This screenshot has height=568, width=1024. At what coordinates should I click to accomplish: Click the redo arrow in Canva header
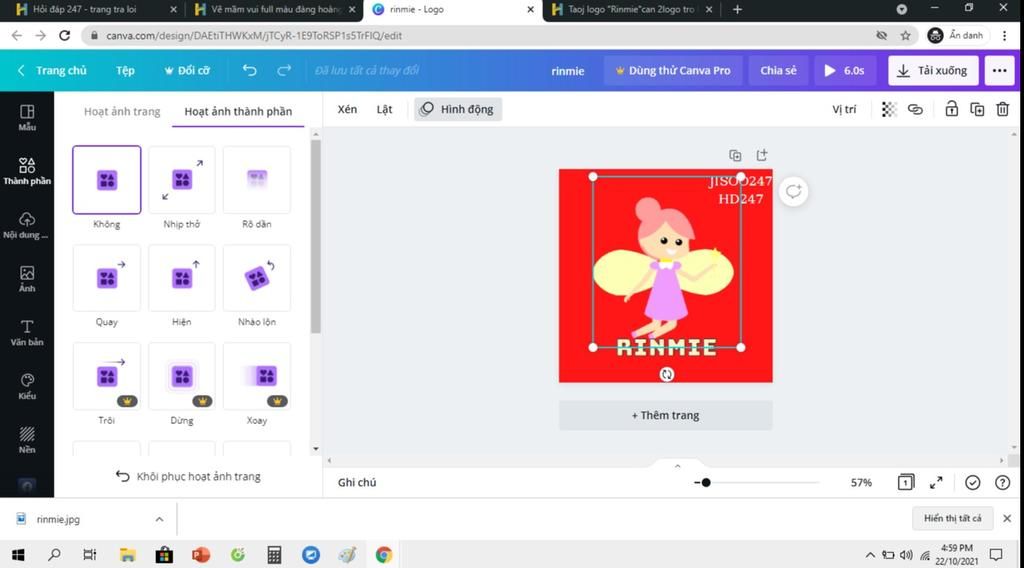tap(284, 70)
